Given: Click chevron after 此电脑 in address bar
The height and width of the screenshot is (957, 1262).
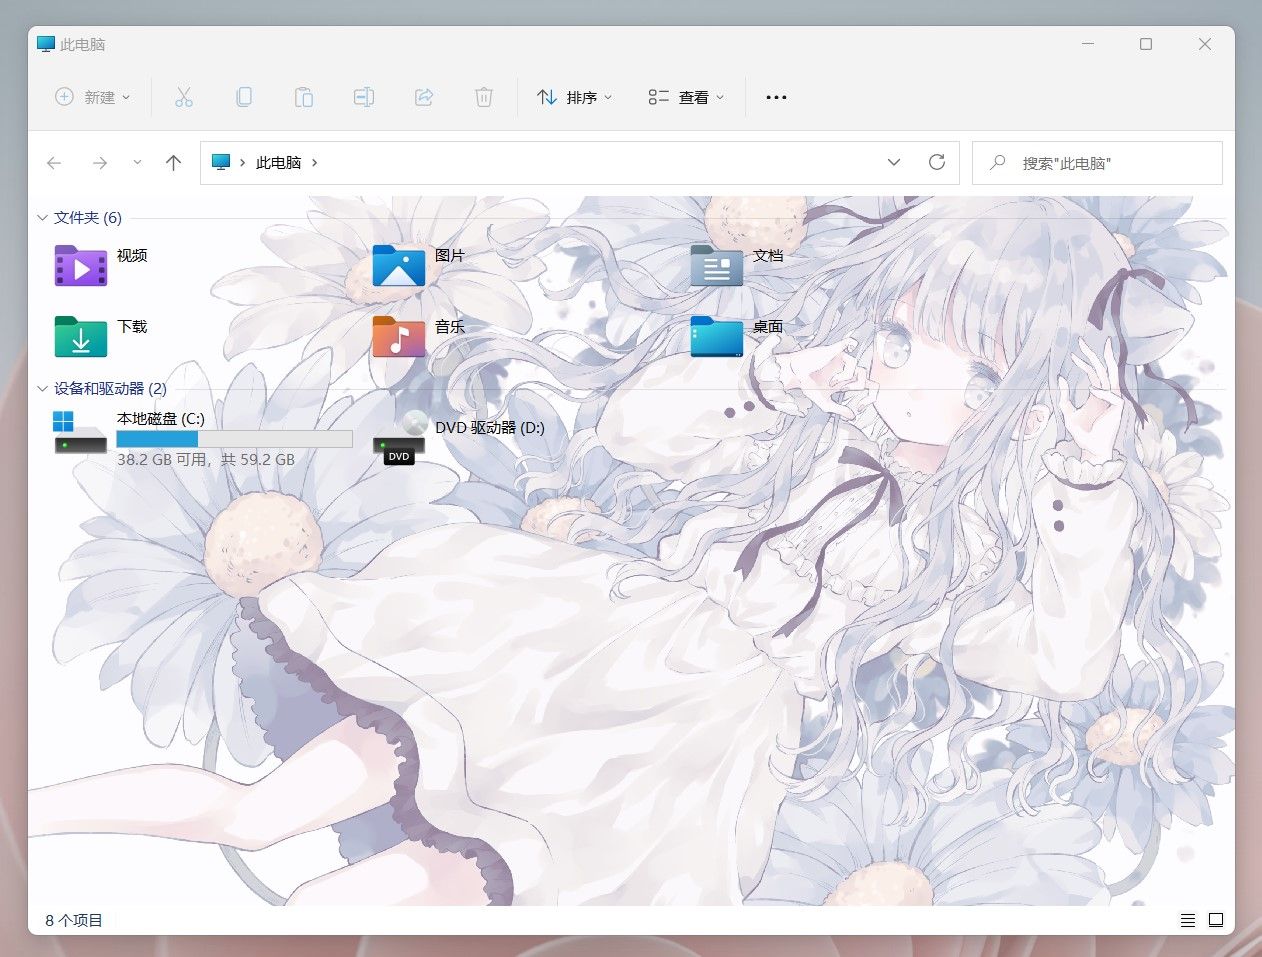Looking at the screenshot, I should point(315,162).
